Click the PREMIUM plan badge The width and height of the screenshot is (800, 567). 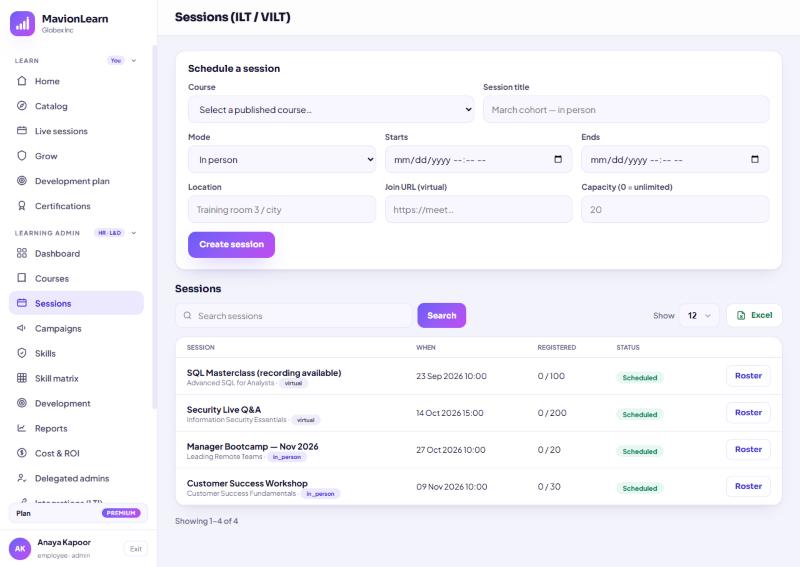(x=121, y=513)
